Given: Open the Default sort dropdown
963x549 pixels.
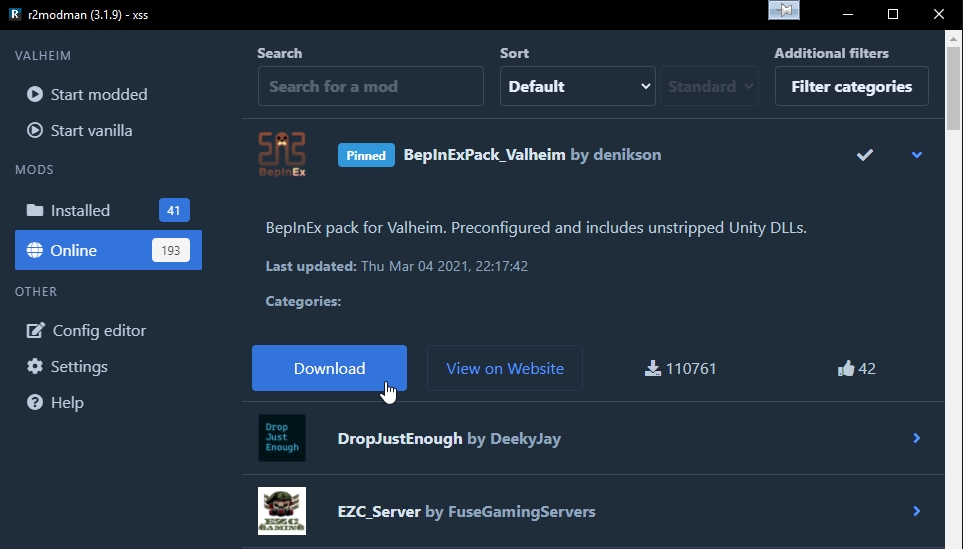Looking at the screenshot, I should (x=577, y=86).
